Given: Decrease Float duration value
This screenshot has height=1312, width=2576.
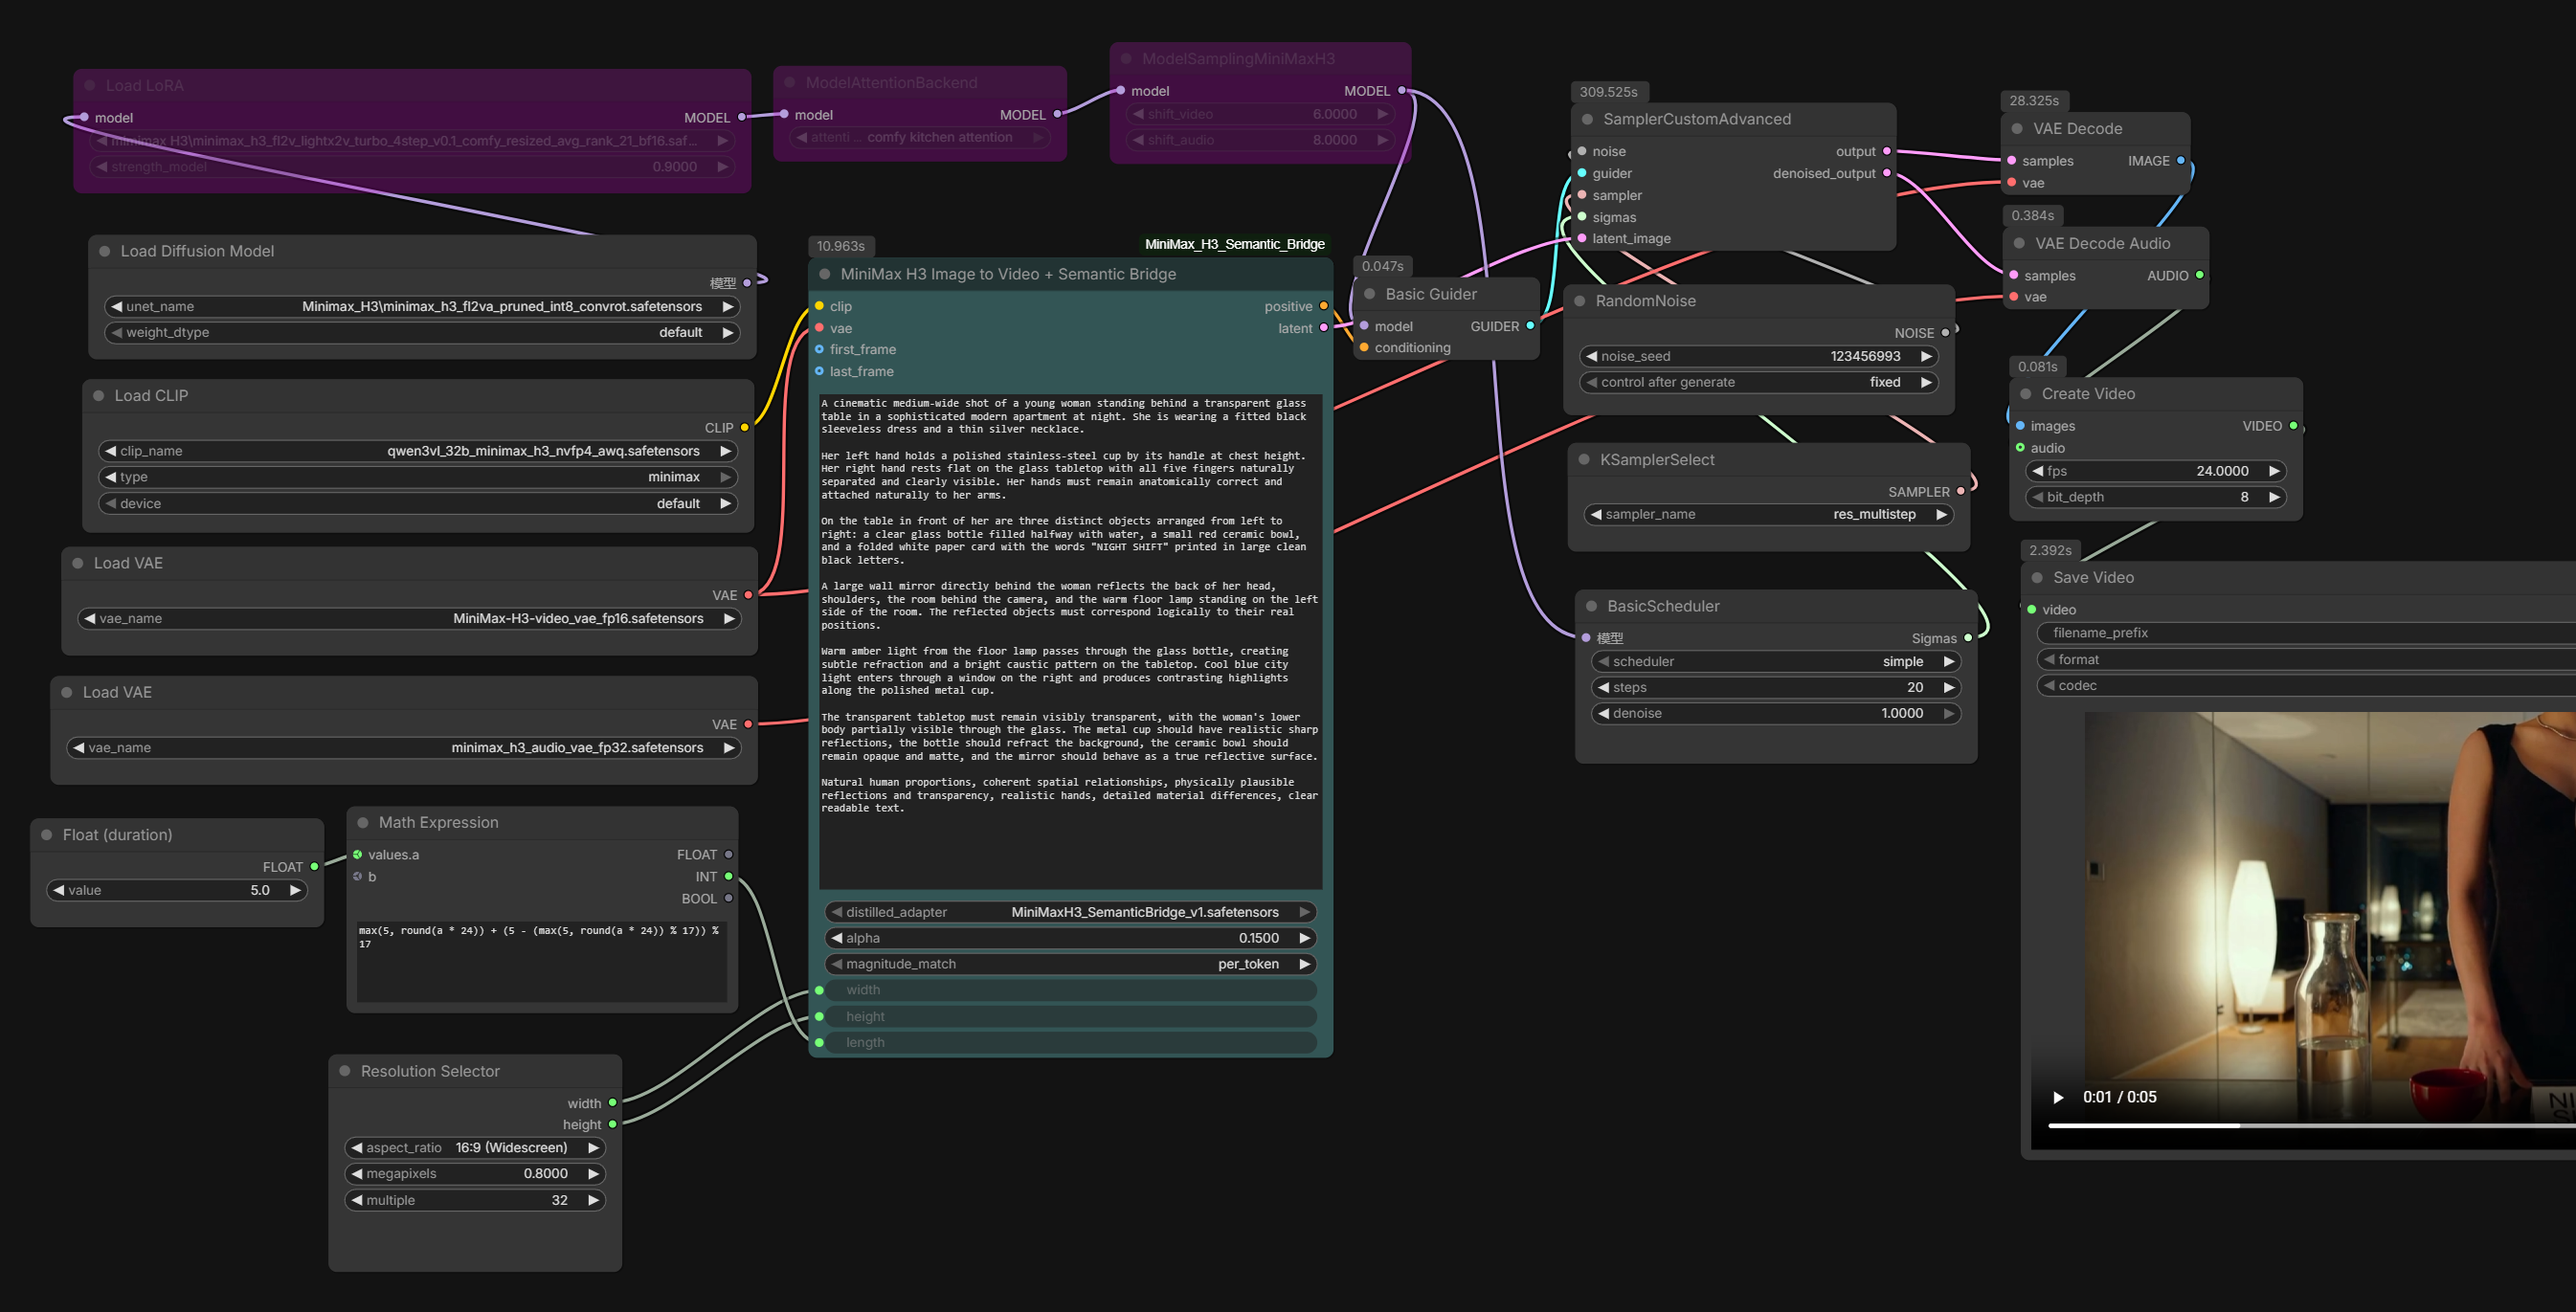Looking at the screenshot, I should point(59,890).
